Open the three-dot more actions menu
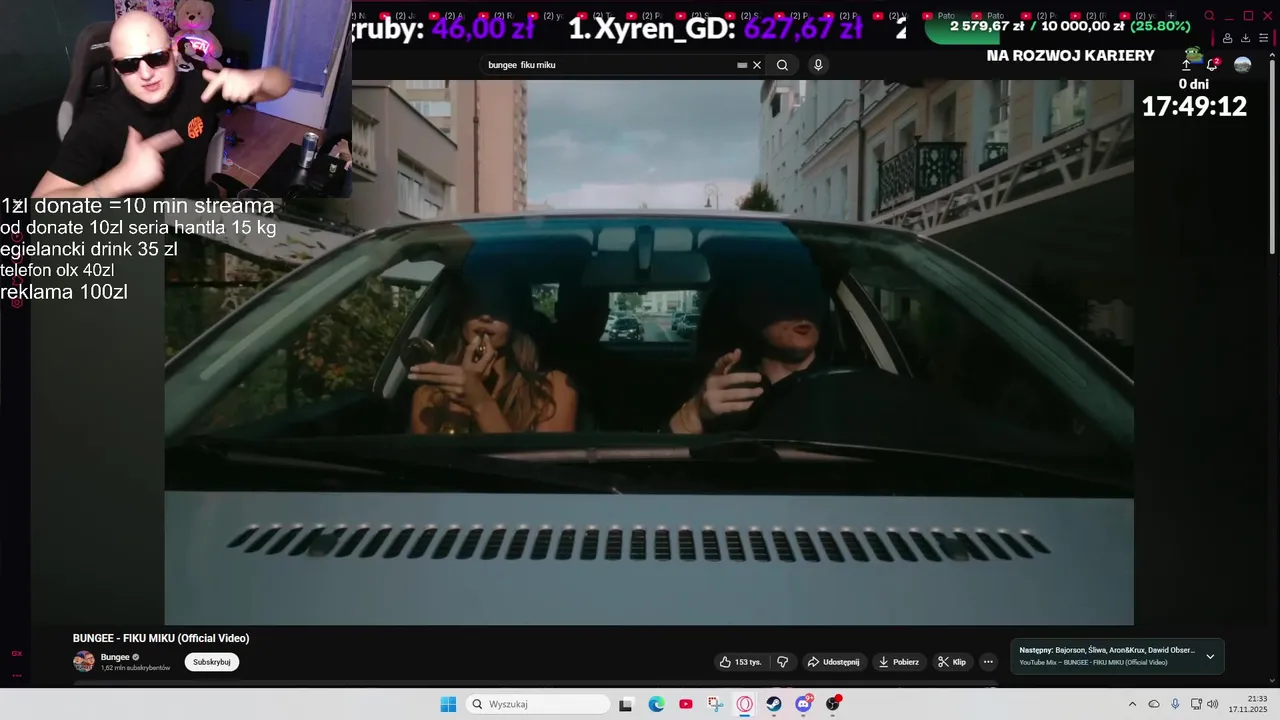 click(x=988, y=662)
